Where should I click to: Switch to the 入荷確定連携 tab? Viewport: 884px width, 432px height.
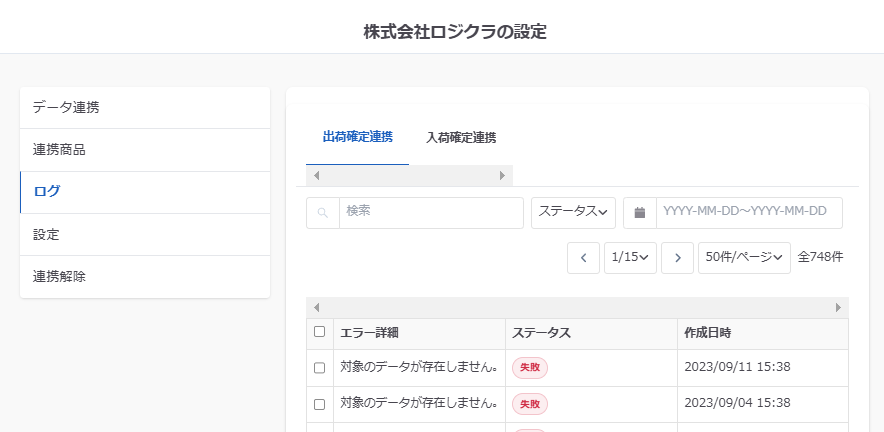point(461,137)
